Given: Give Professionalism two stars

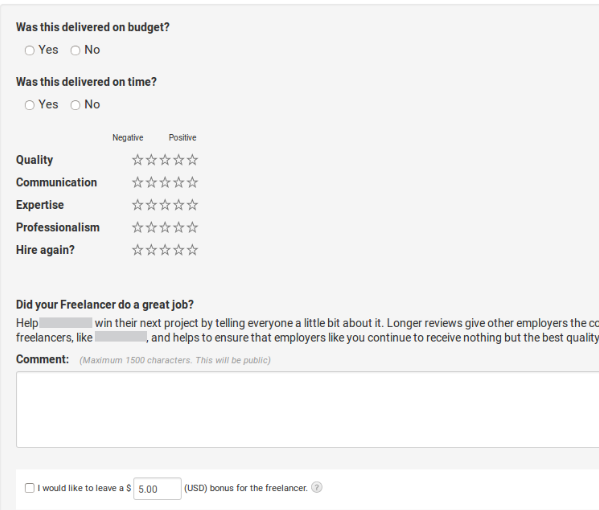Looking at the screenshot, I should [151, 227].
